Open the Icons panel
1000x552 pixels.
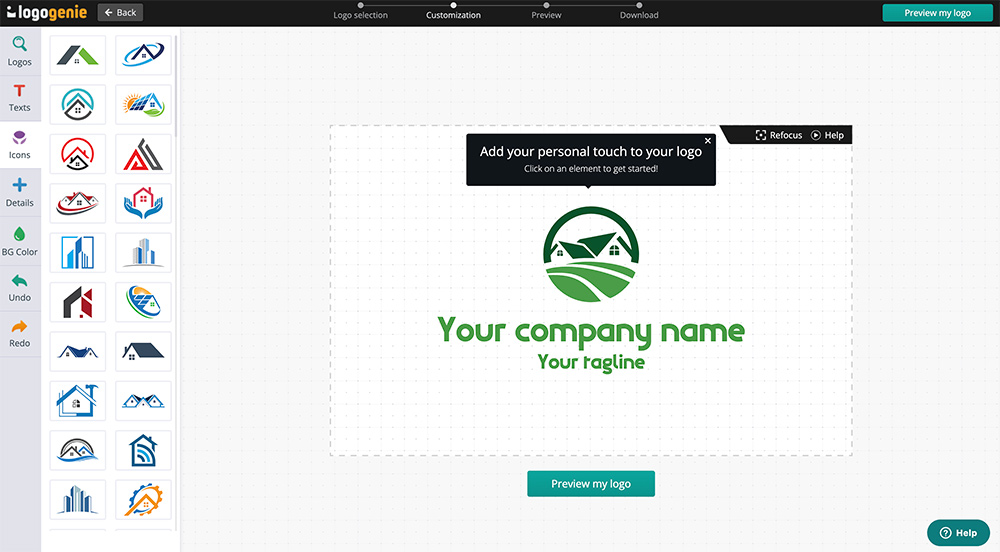coord(20,145)
